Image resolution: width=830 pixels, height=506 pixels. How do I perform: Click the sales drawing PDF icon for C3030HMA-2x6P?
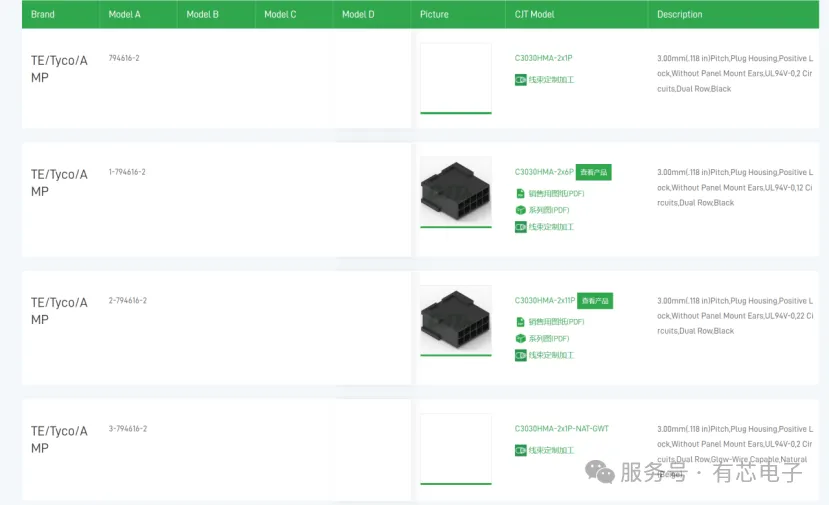[x=520, y=193]
